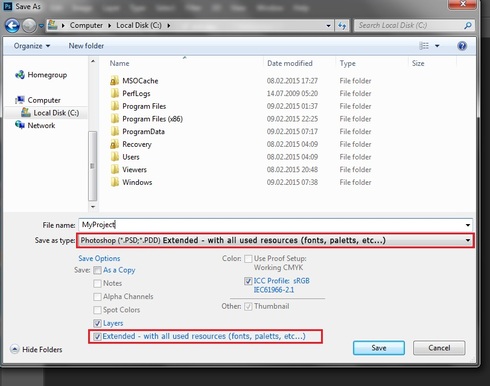490x386 pixels.
Task: Click navigation pane scrollbar up arrow
Action: pyautogui.click(x=93, y=61)
